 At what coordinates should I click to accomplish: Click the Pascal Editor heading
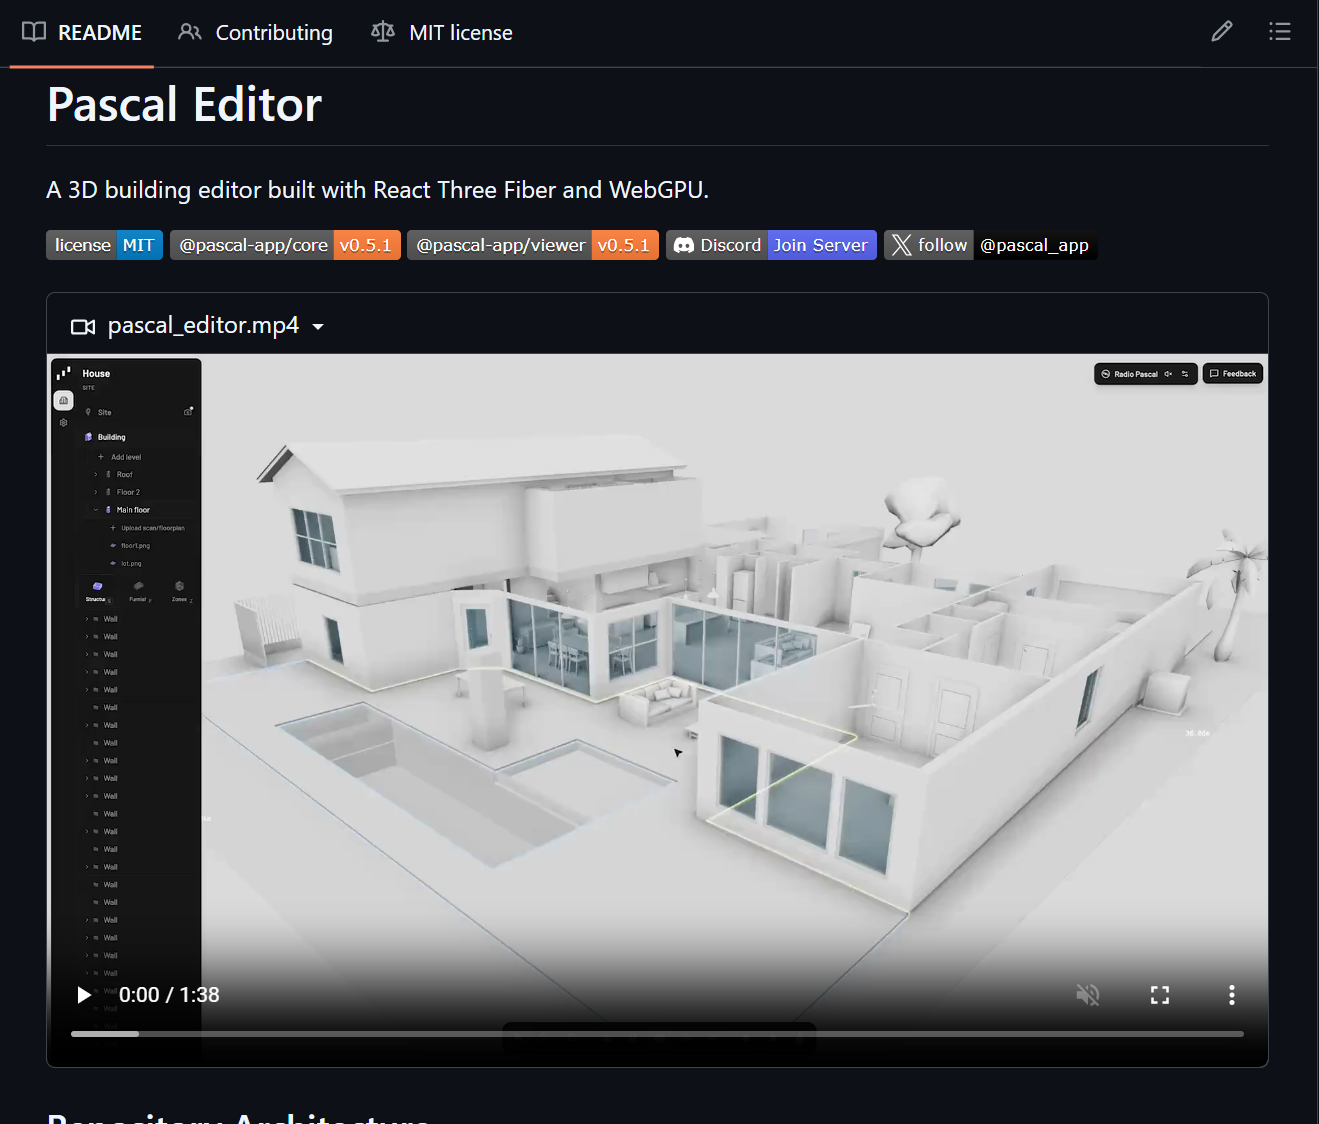(185, 105)
